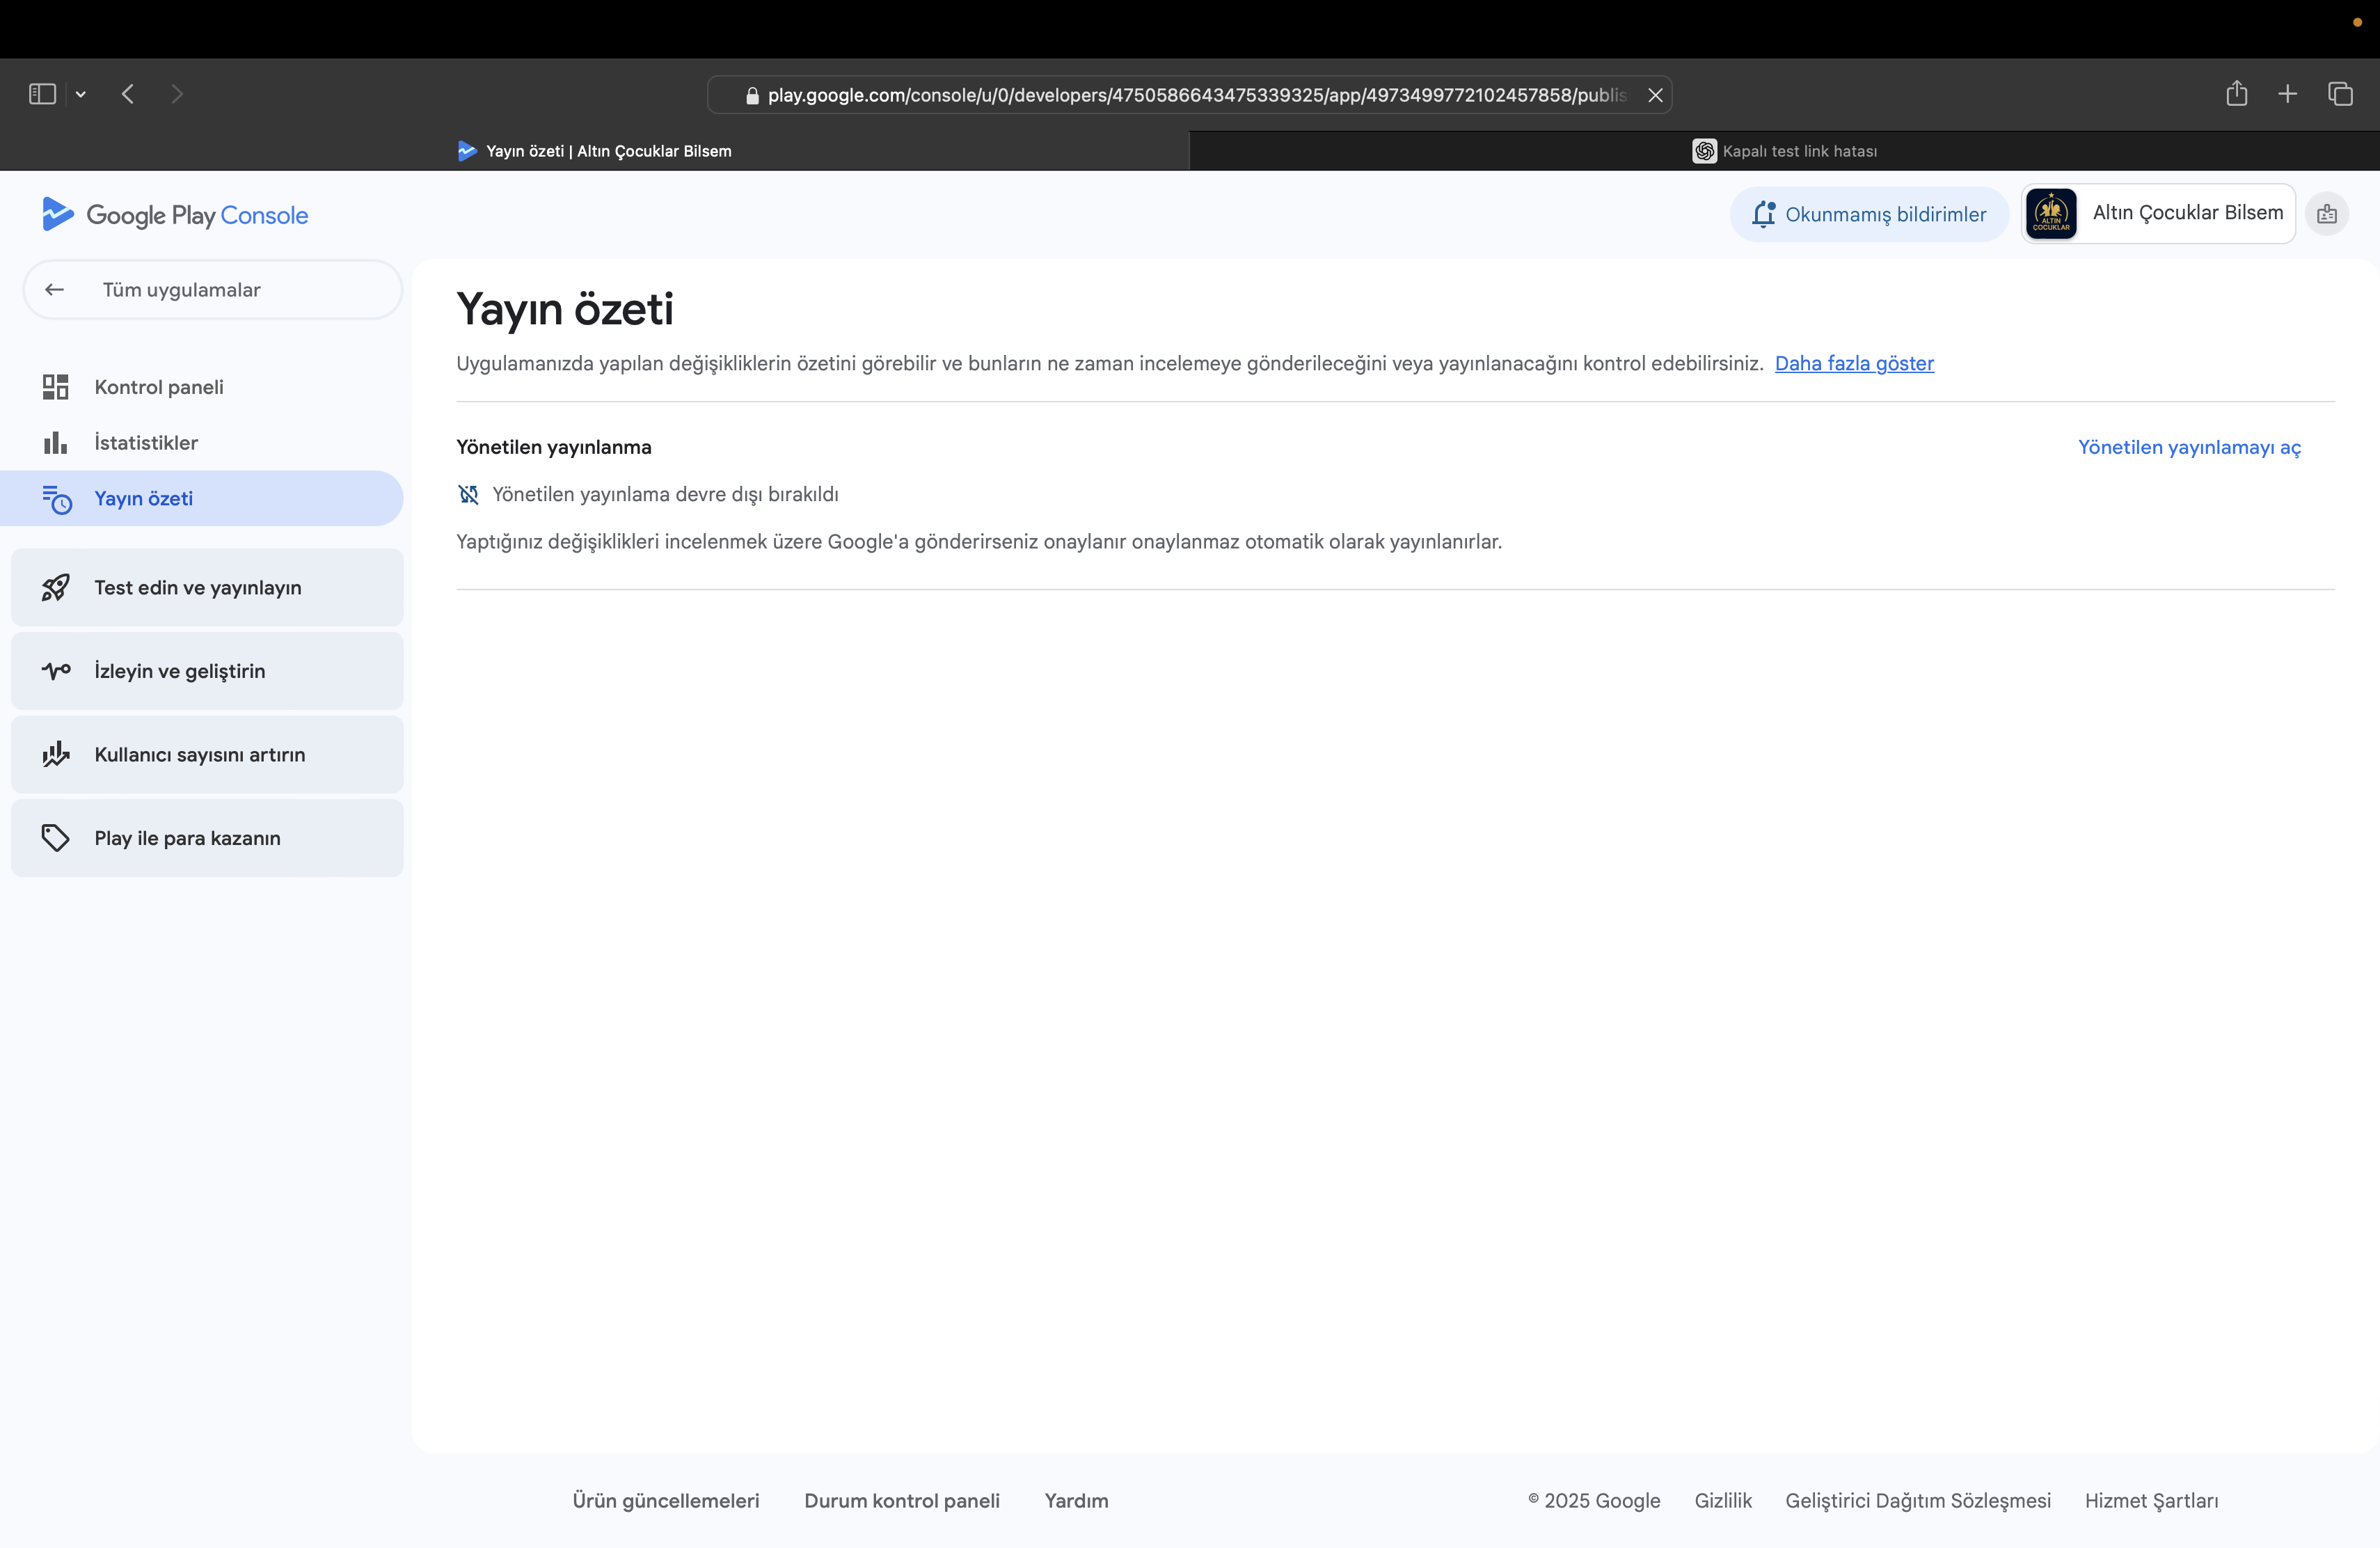Image resolution: width=2380 pixels, height=1548 pixels.
Task: Click the Altın Çocuklar app logo thumbnail
Action: [x=2050, y=214]
